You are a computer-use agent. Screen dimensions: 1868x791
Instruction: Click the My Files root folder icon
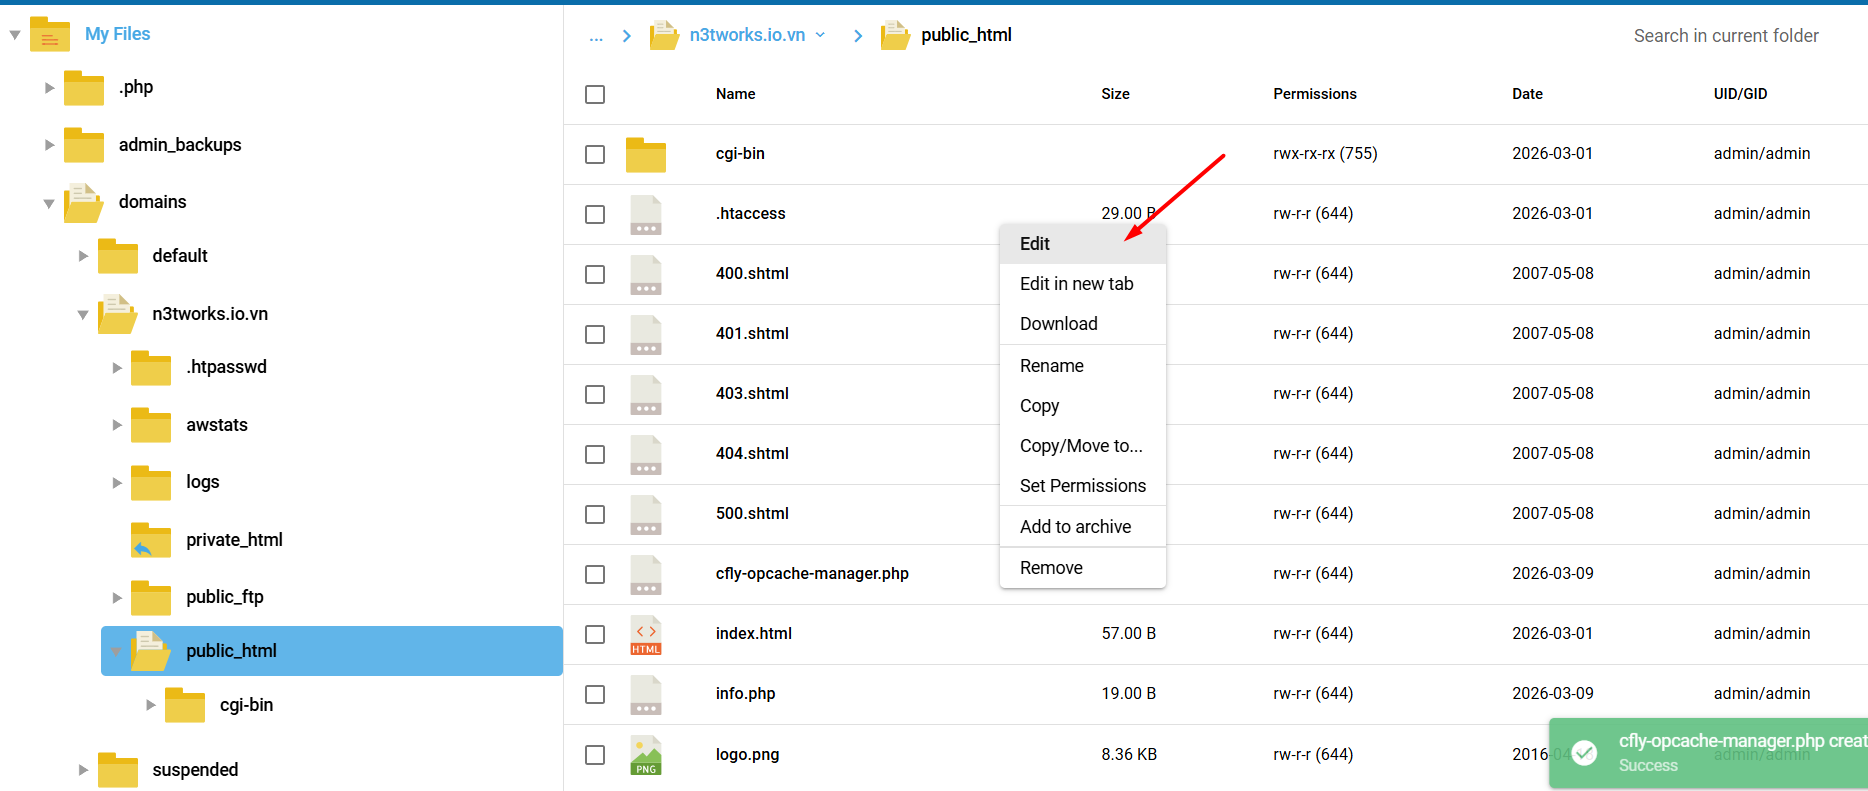[50, 35]
